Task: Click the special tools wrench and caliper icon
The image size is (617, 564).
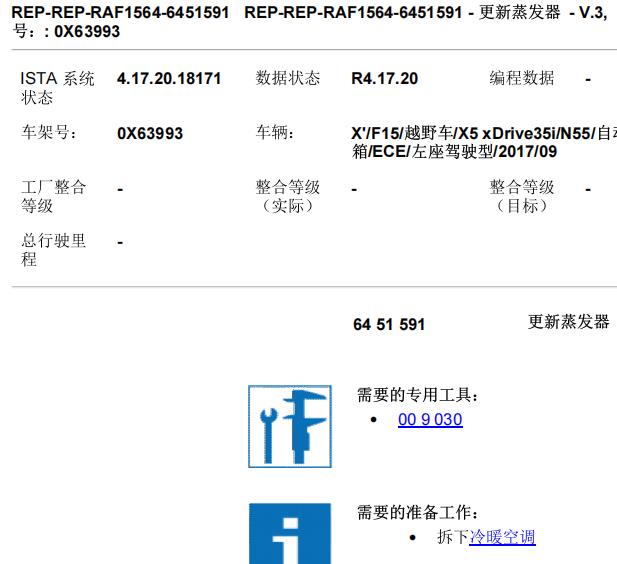Action: point(290,426)
